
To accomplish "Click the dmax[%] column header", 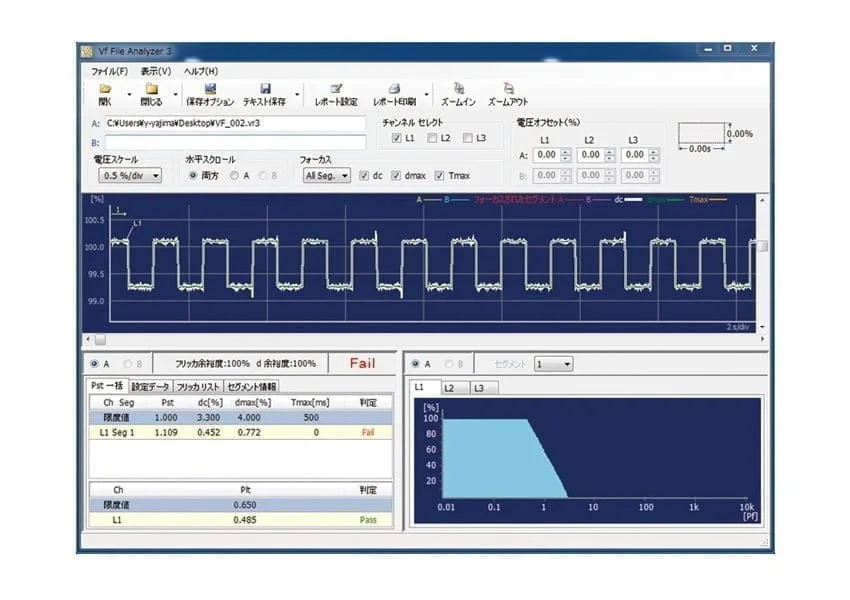I will tap(253, 403).
